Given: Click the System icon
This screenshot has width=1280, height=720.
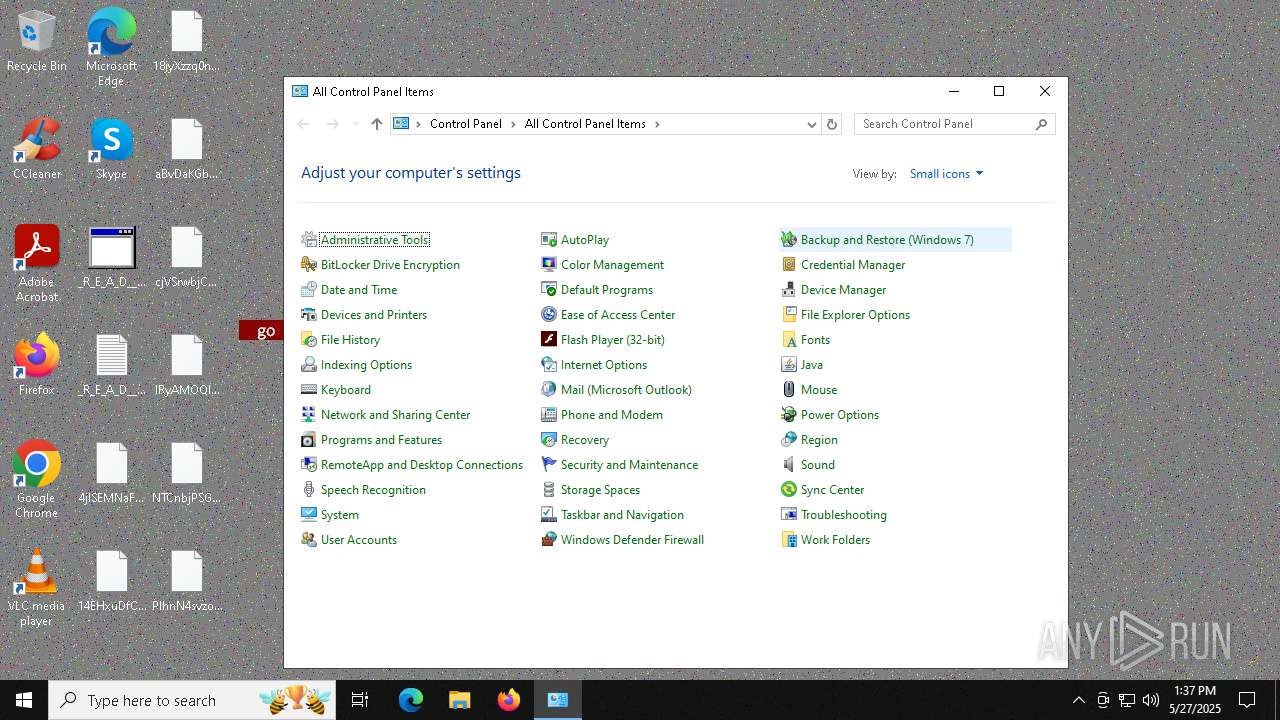Looking at the screenshot, I should point(309,515).
